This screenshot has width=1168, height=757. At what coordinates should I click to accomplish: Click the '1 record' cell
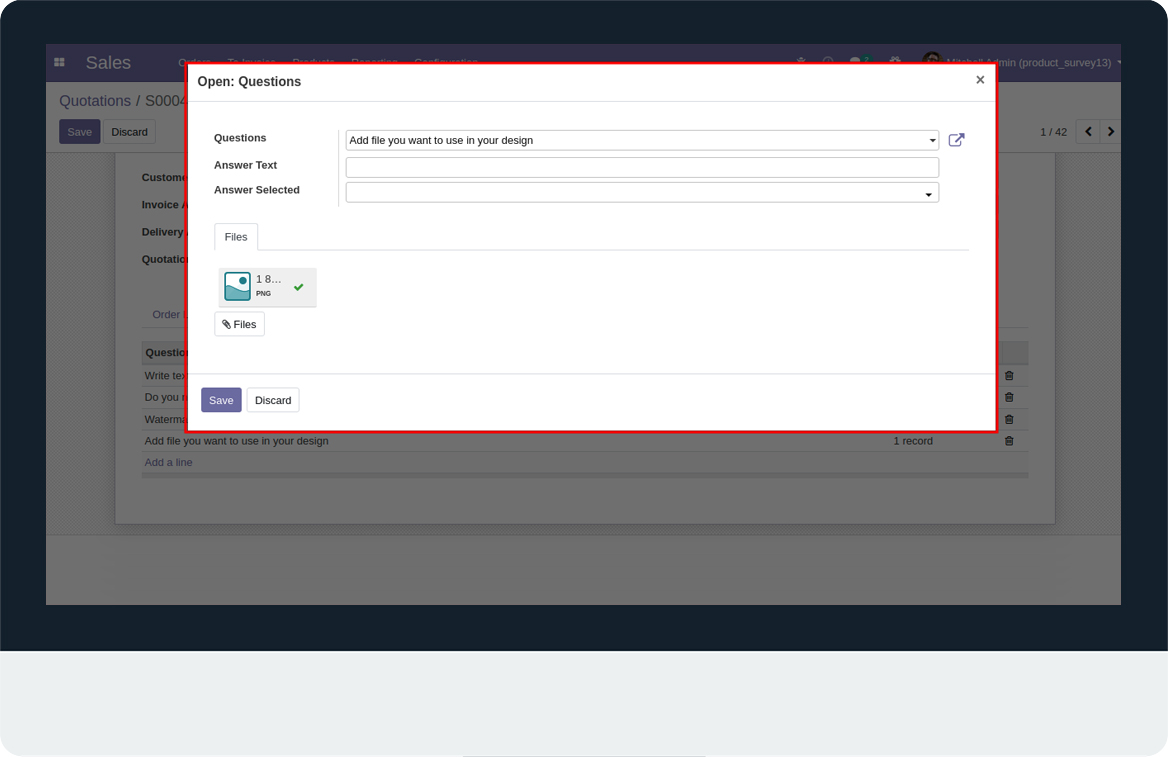pyautogui.click(x=913, y=441)
